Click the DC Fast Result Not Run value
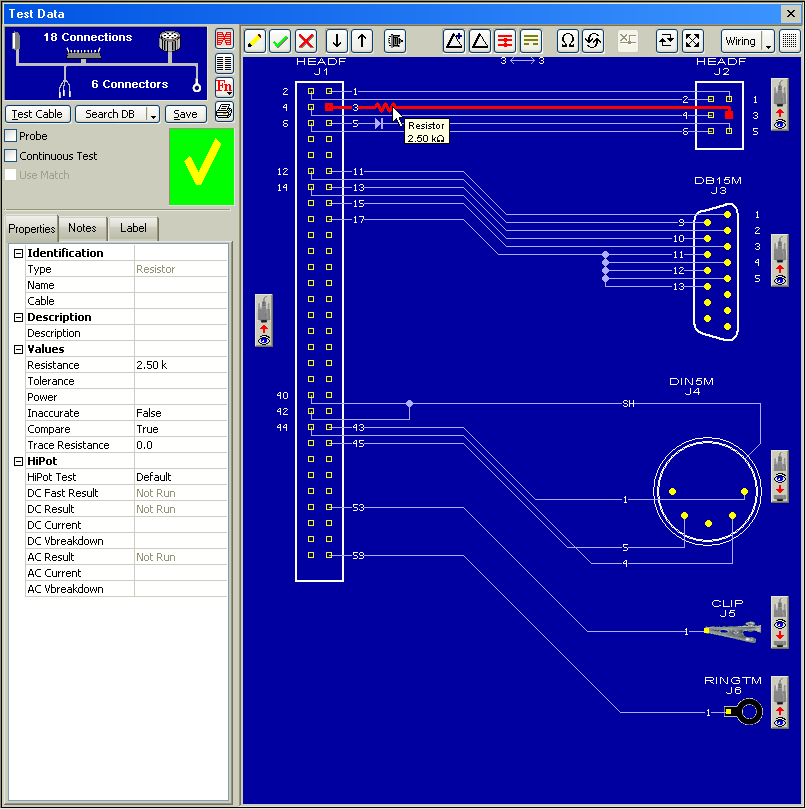 click(181, 493)
